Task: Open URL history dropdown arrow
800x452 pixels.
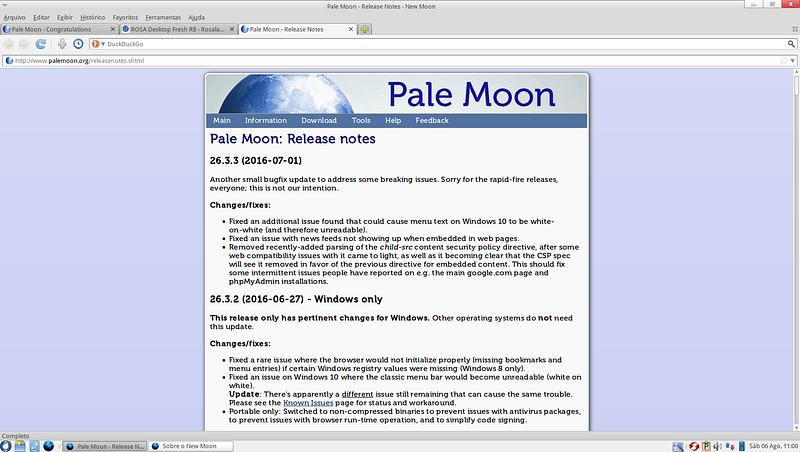Action: pyautogui.click(x=792, y=61)
